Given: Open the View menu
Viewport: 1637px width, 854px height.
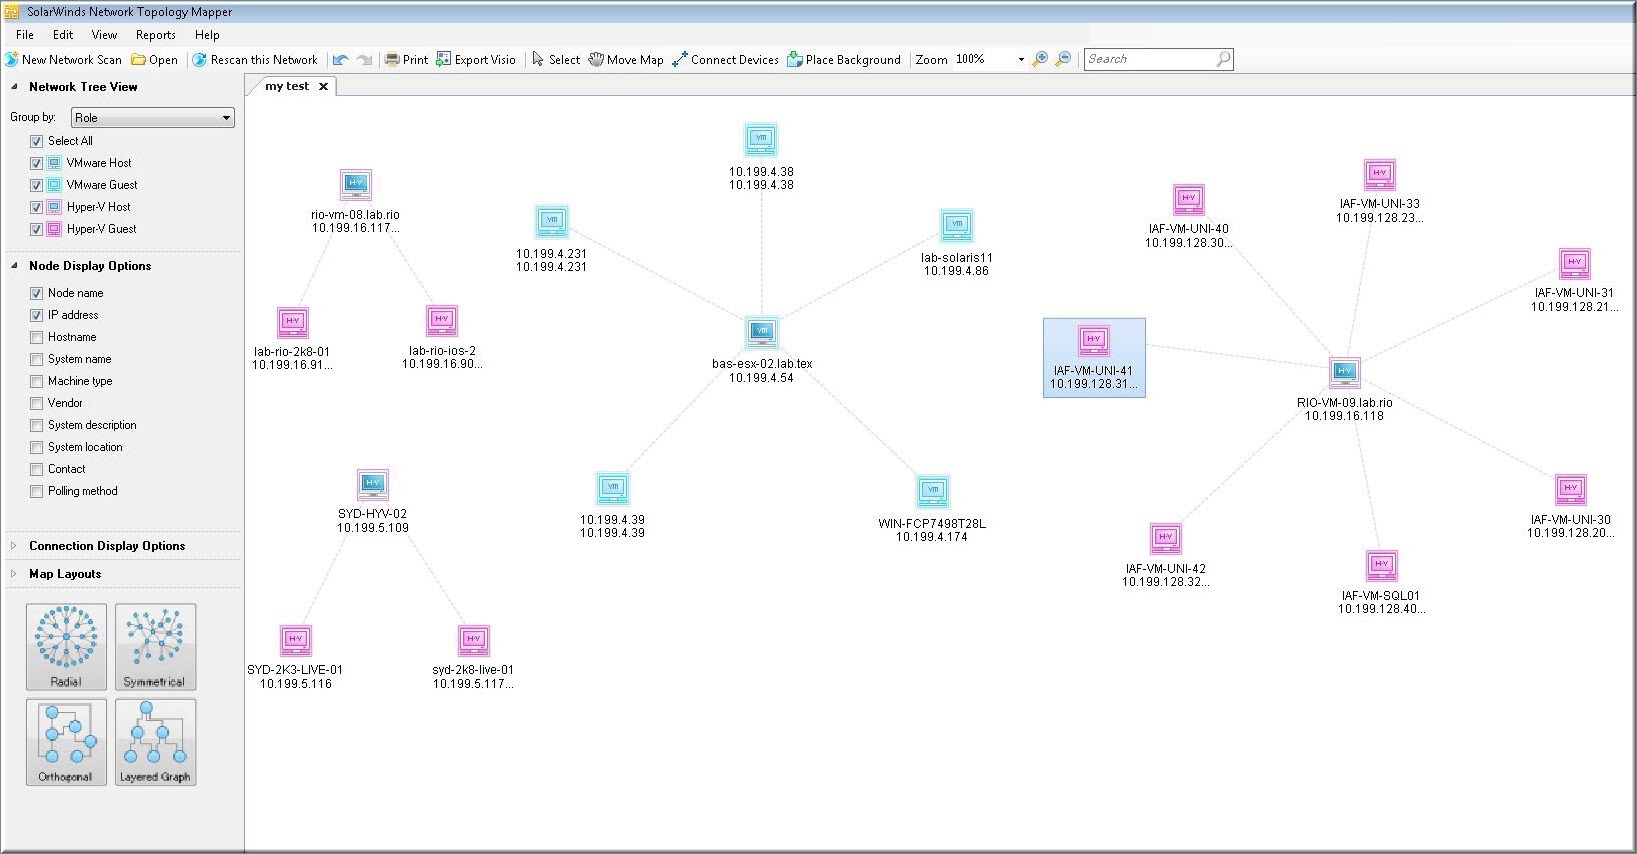Looking at the screenshot, I should pyautogui.click(x=104, y=35).
